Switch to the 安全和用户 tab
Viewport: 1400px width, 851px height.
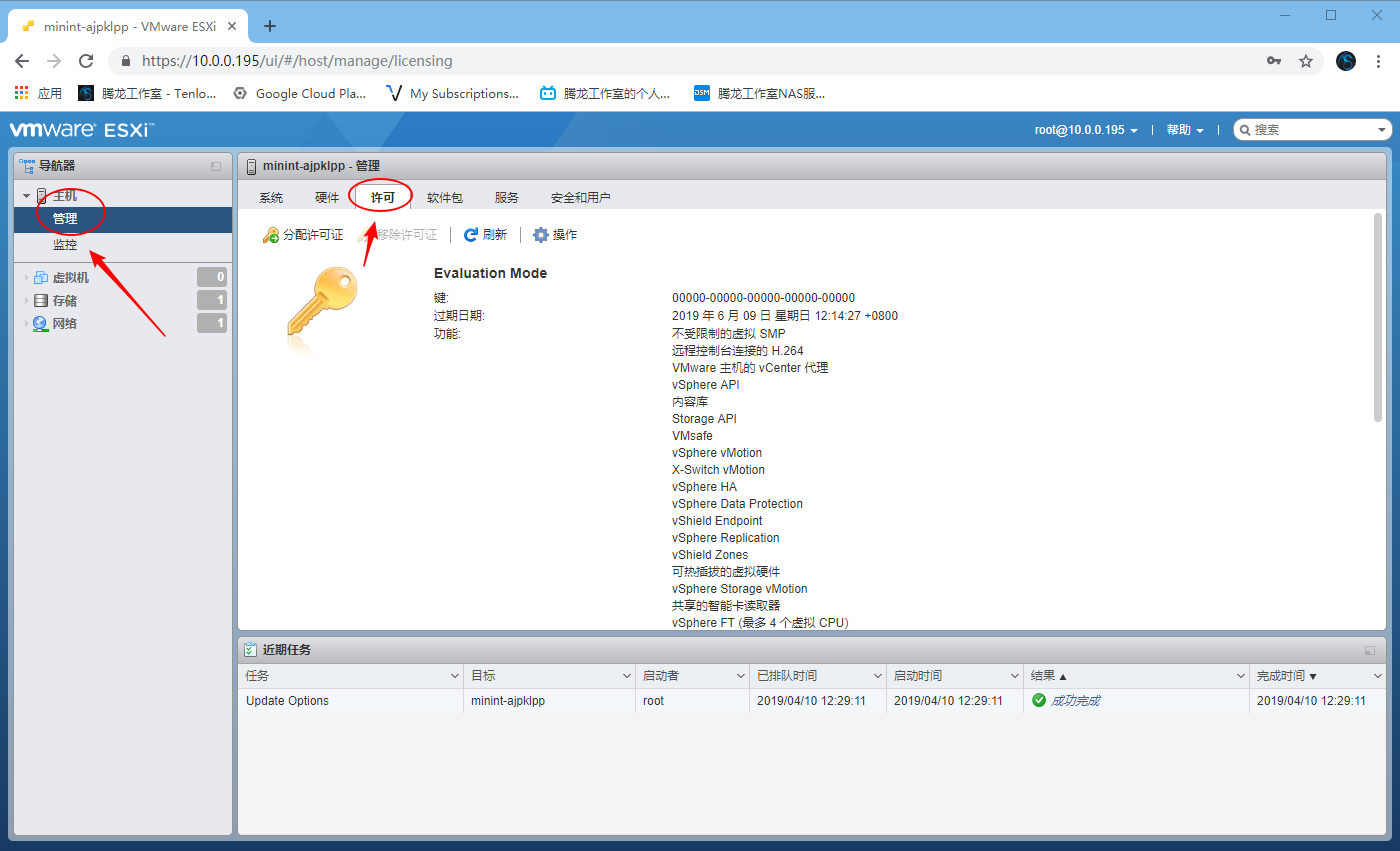point(581,197)
